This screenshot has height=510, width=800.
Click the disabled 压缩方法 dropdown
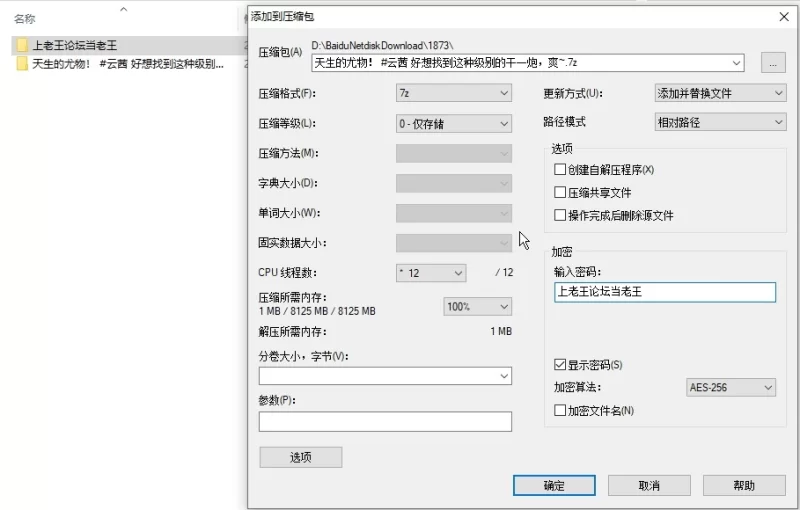tap(454, 154)
